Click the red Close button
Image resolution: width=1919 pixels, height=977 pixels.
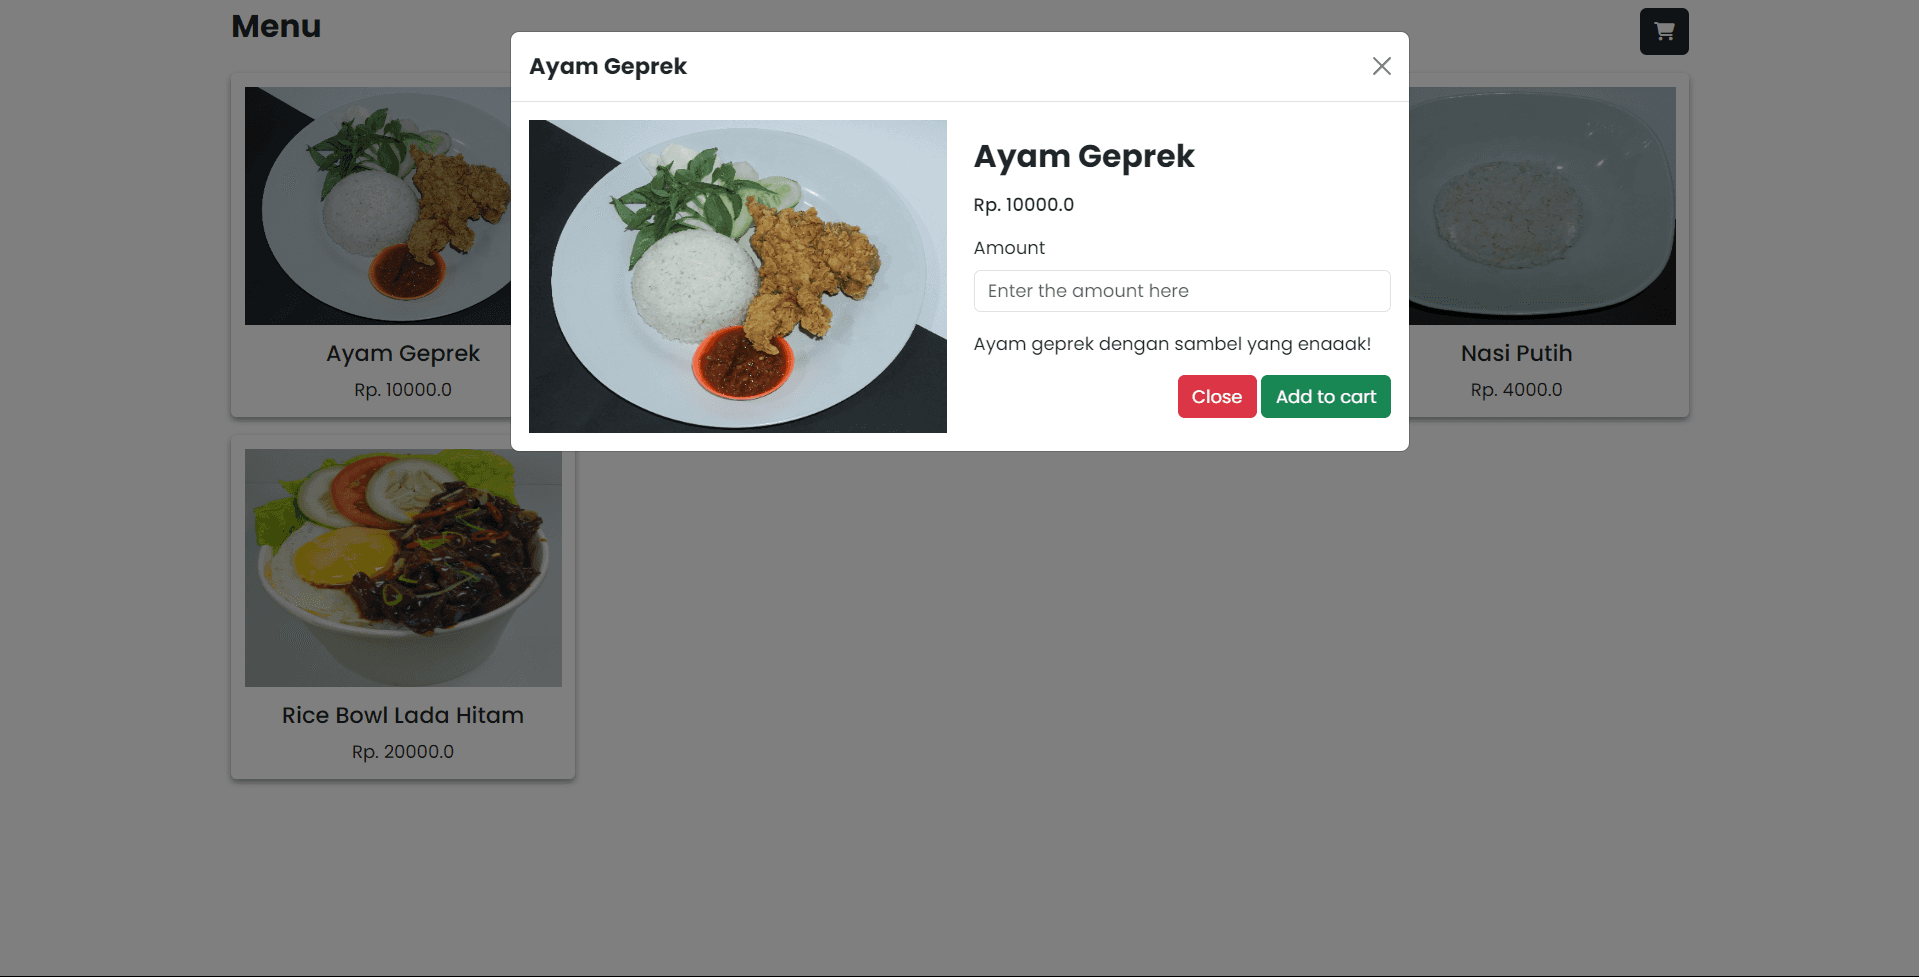click(1216, 397)
